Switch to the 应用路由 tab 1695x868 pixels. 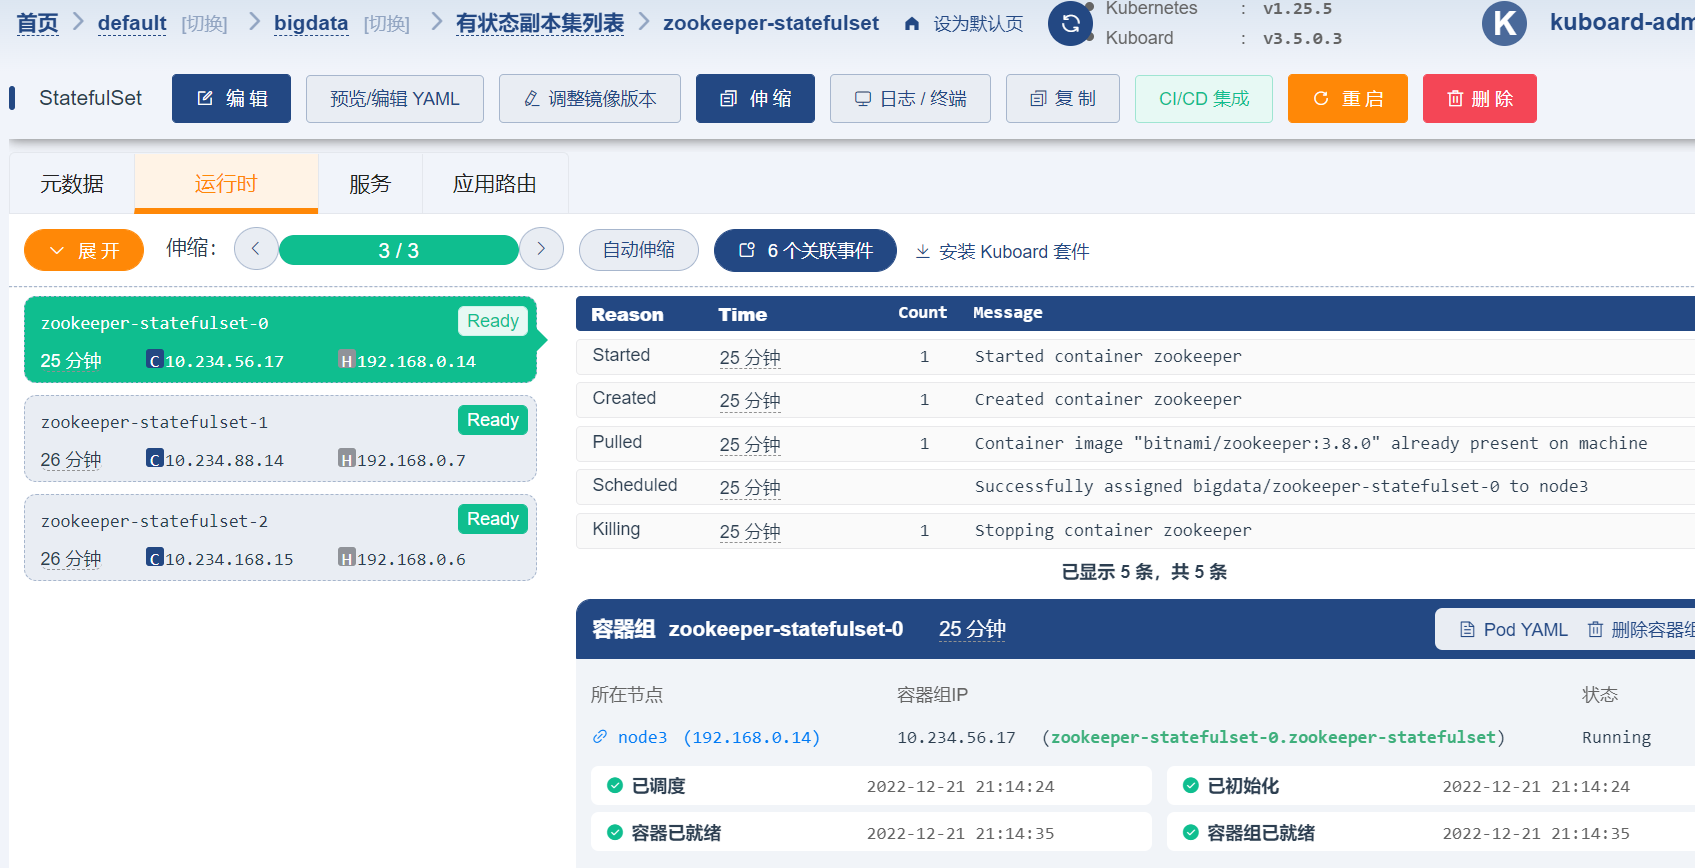(x=495, y=184)
